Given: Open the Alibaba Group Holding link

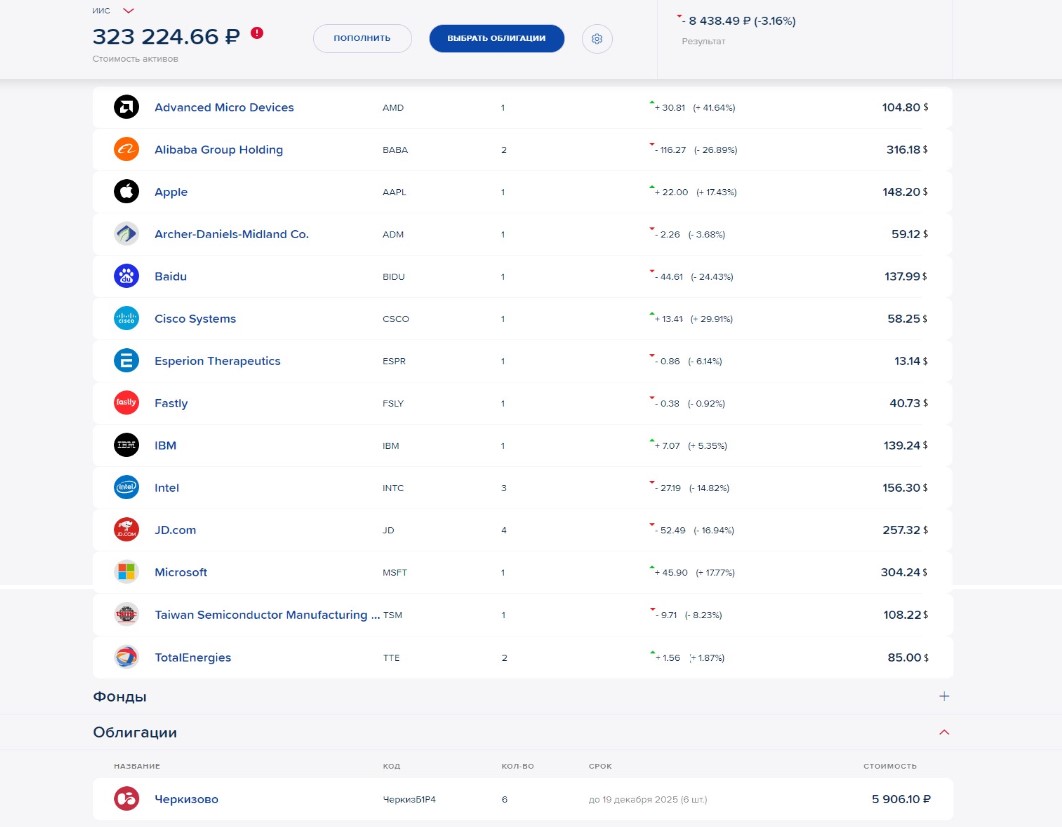Looking at the screenshot, I should pos(219,150).
